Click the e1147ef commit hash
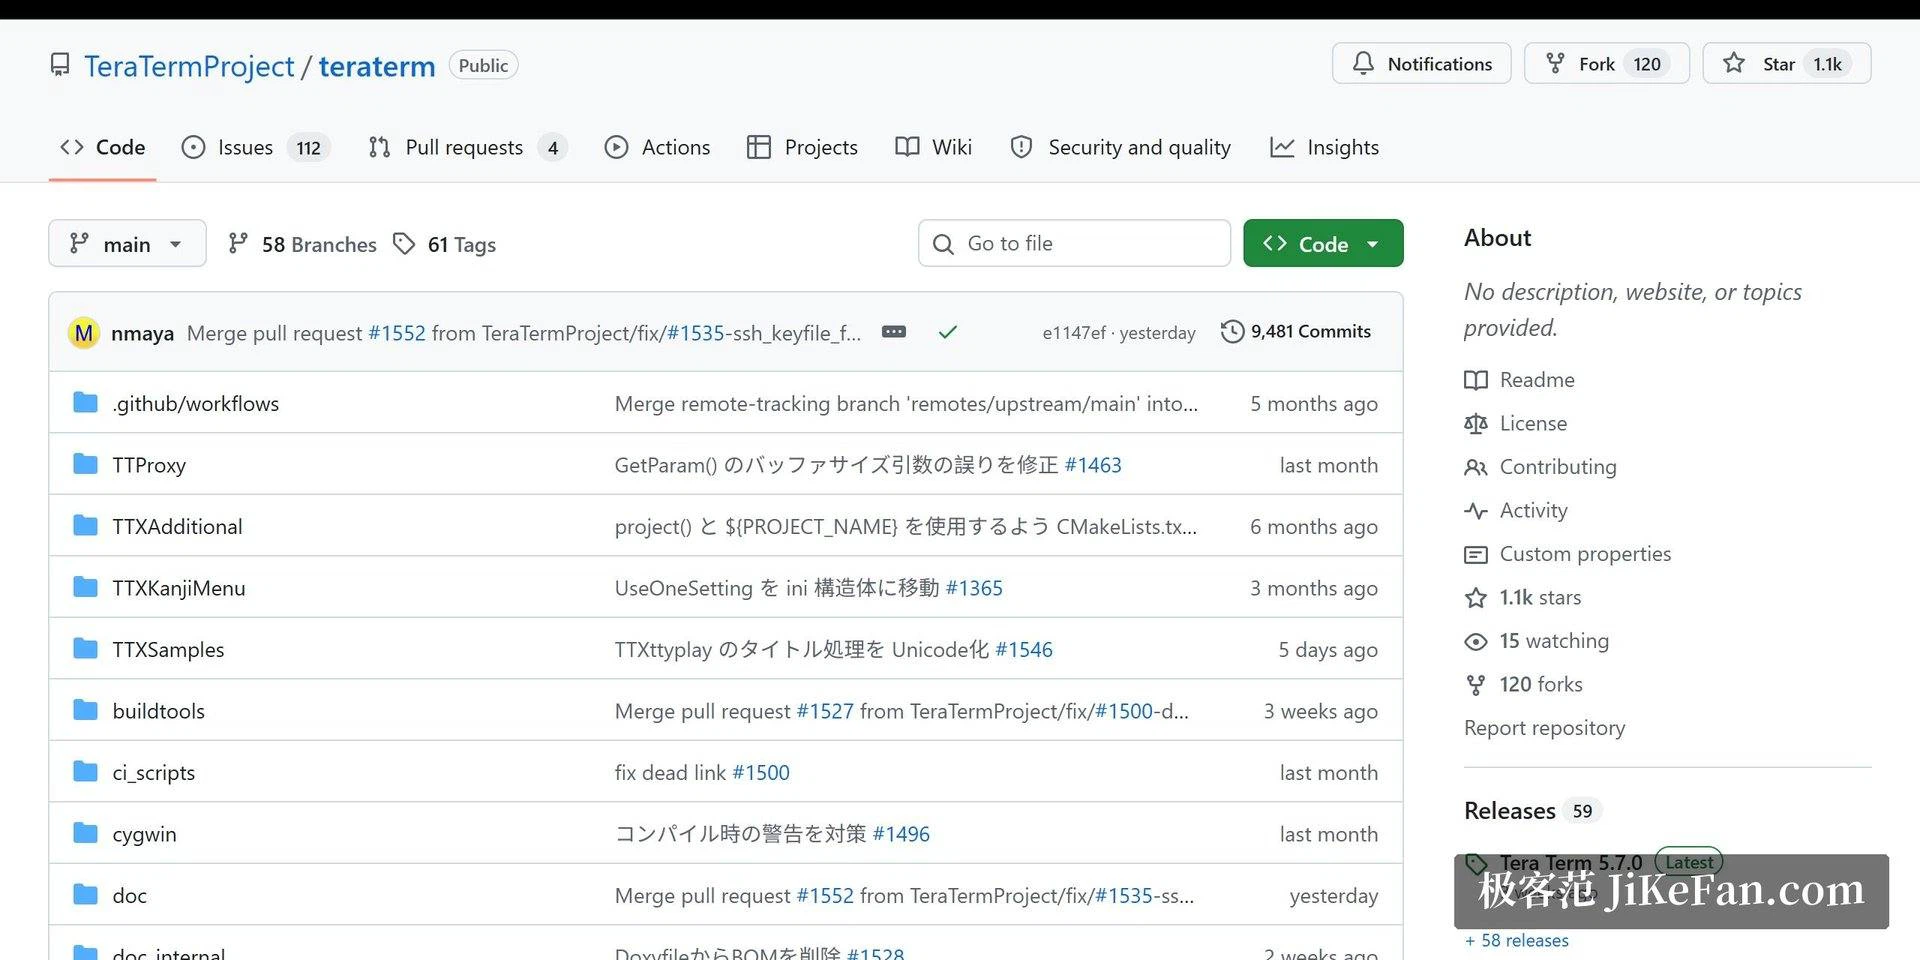Viewport: 1920px width, 960px height. click(x=1074, y=332)
